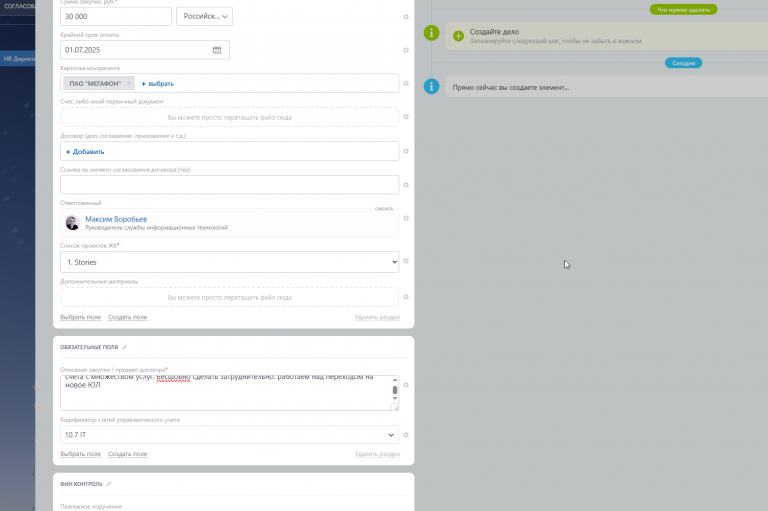
Task: Click the Что нужно сделать green badge
Action: tap(683, 10)
